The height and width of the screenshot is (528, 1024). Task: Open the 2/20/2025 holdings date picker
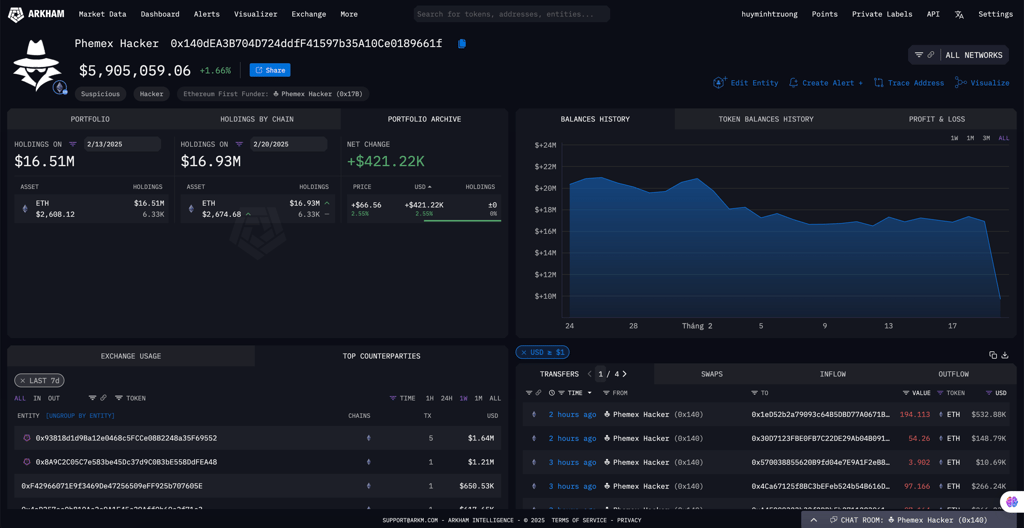coord(287,144)
